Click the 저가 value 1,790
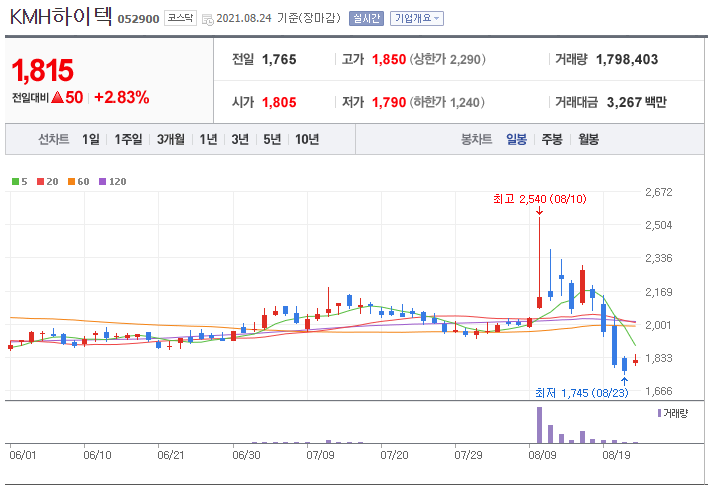 389,102
